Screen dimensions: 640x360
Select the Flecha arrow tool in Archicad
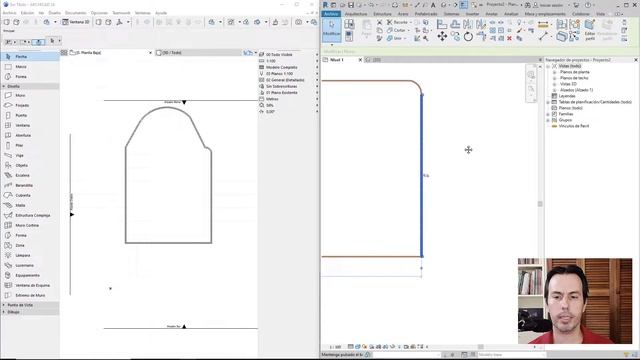click(29, 57)
